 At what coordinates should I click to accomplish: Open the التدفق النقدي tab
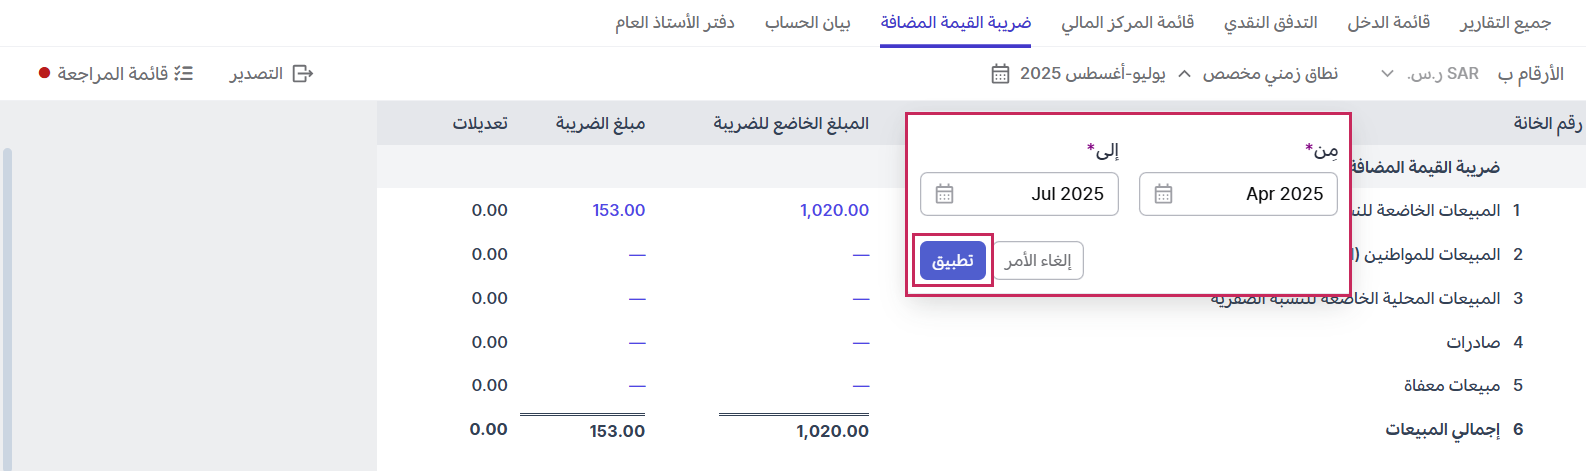pos(1270,22)
